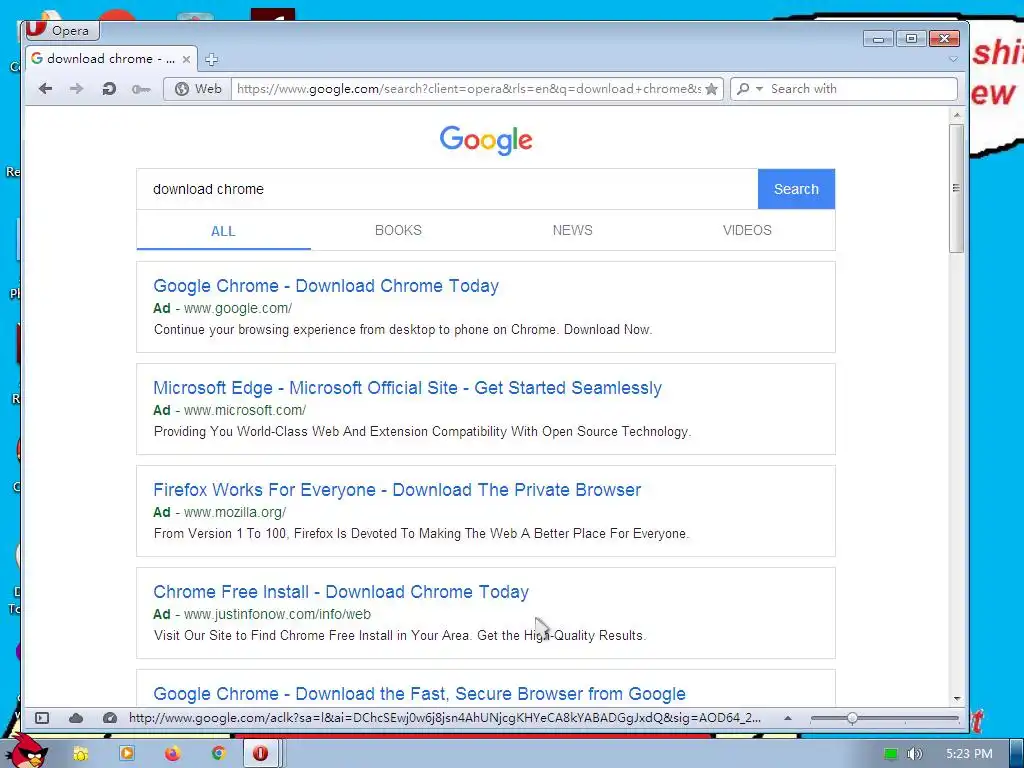Click the Web security badge in address bar

198,89
